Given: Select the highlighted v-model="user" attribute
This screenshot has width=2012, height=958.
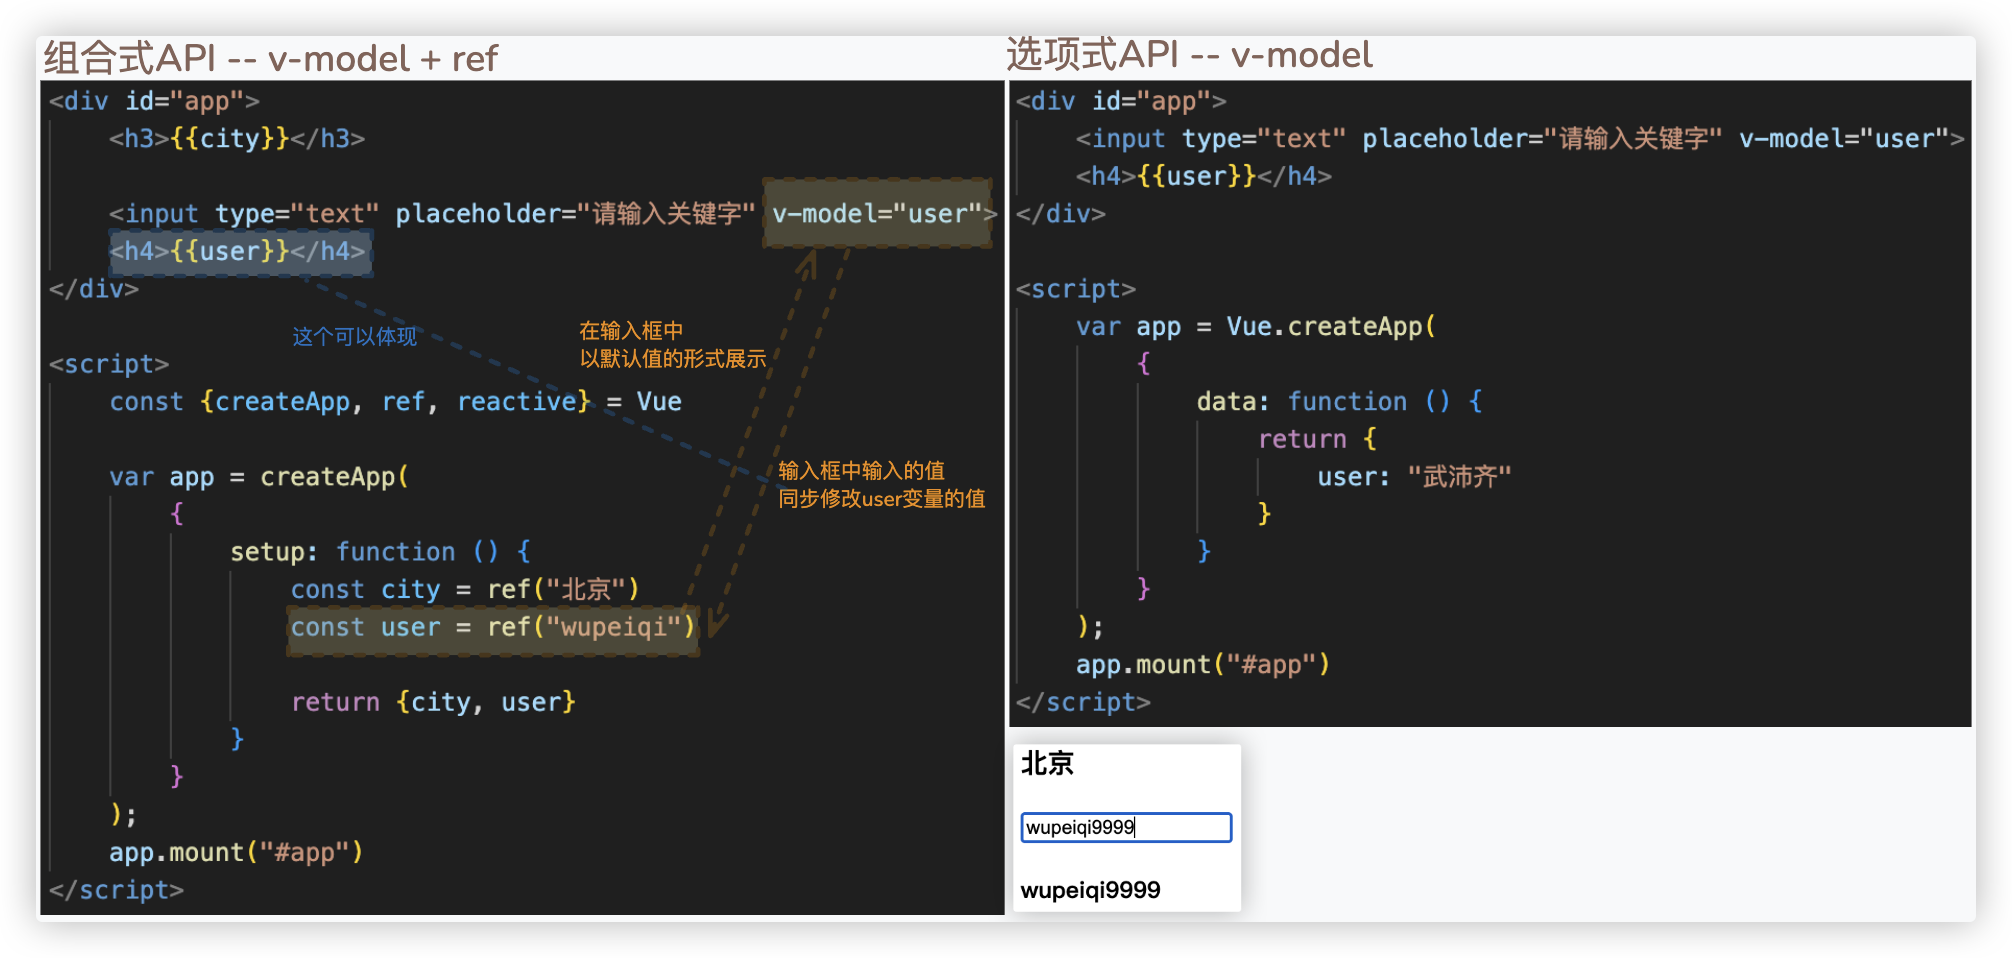Looking at the screenshot, I should [x=876, y=214].
